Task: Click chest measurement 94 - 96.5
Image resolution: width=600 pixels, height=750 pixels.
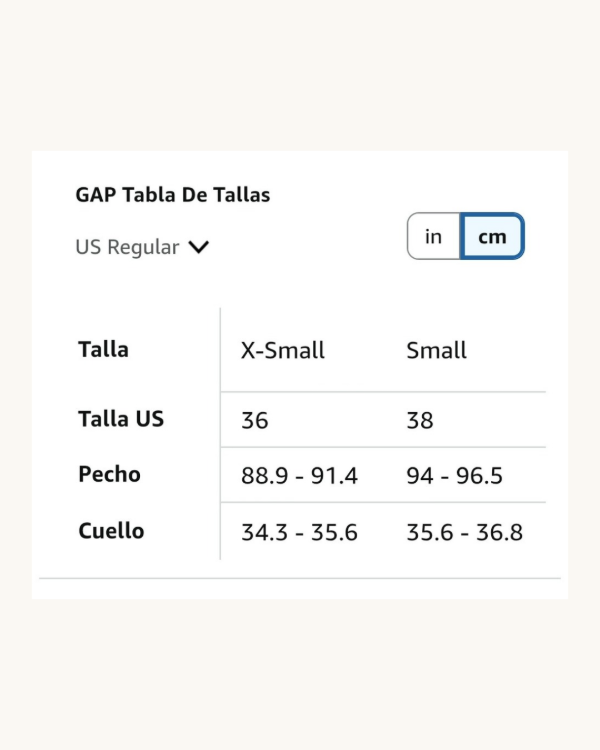Action: point(454,476)
